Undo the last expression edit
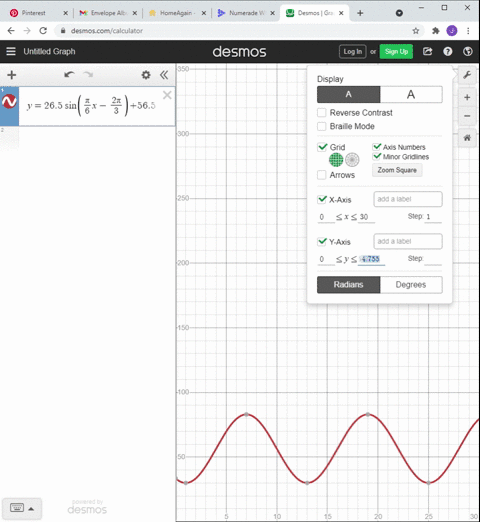Viewport: 480px width, 522px height. pyautogui.click(x=69, y=75)
